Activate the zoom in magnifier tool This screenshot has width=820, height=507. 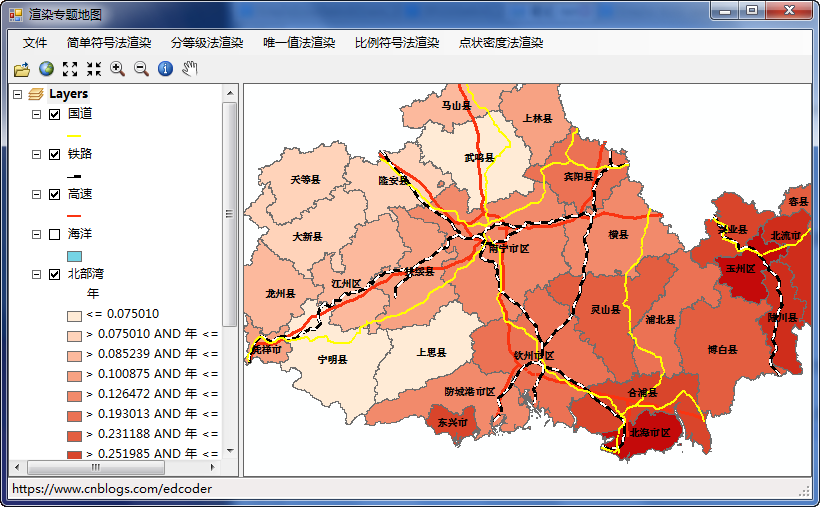coord(118,69)
